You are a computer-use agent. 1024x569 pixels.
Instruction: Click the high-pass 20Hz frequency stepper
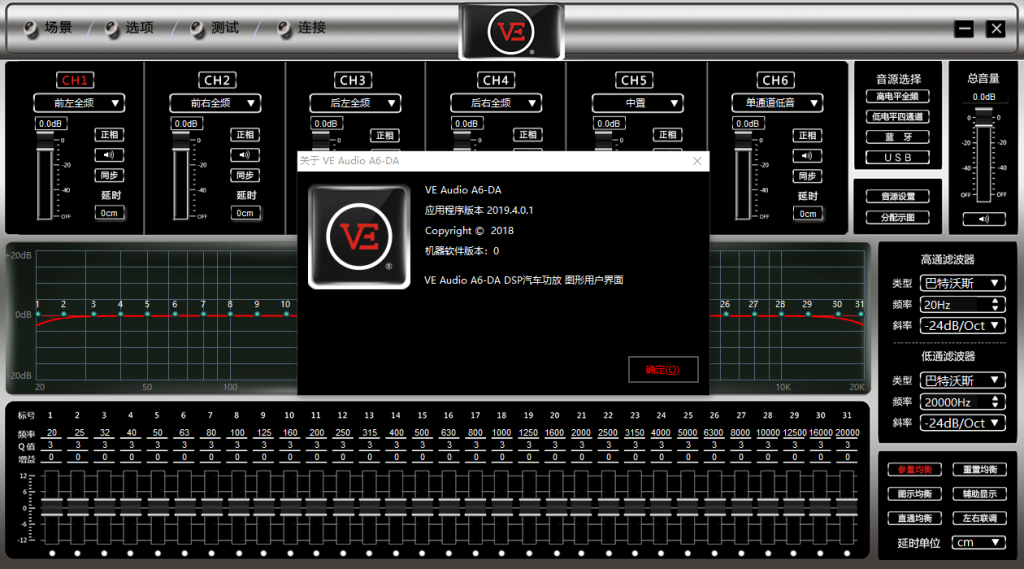pos(995,304)
